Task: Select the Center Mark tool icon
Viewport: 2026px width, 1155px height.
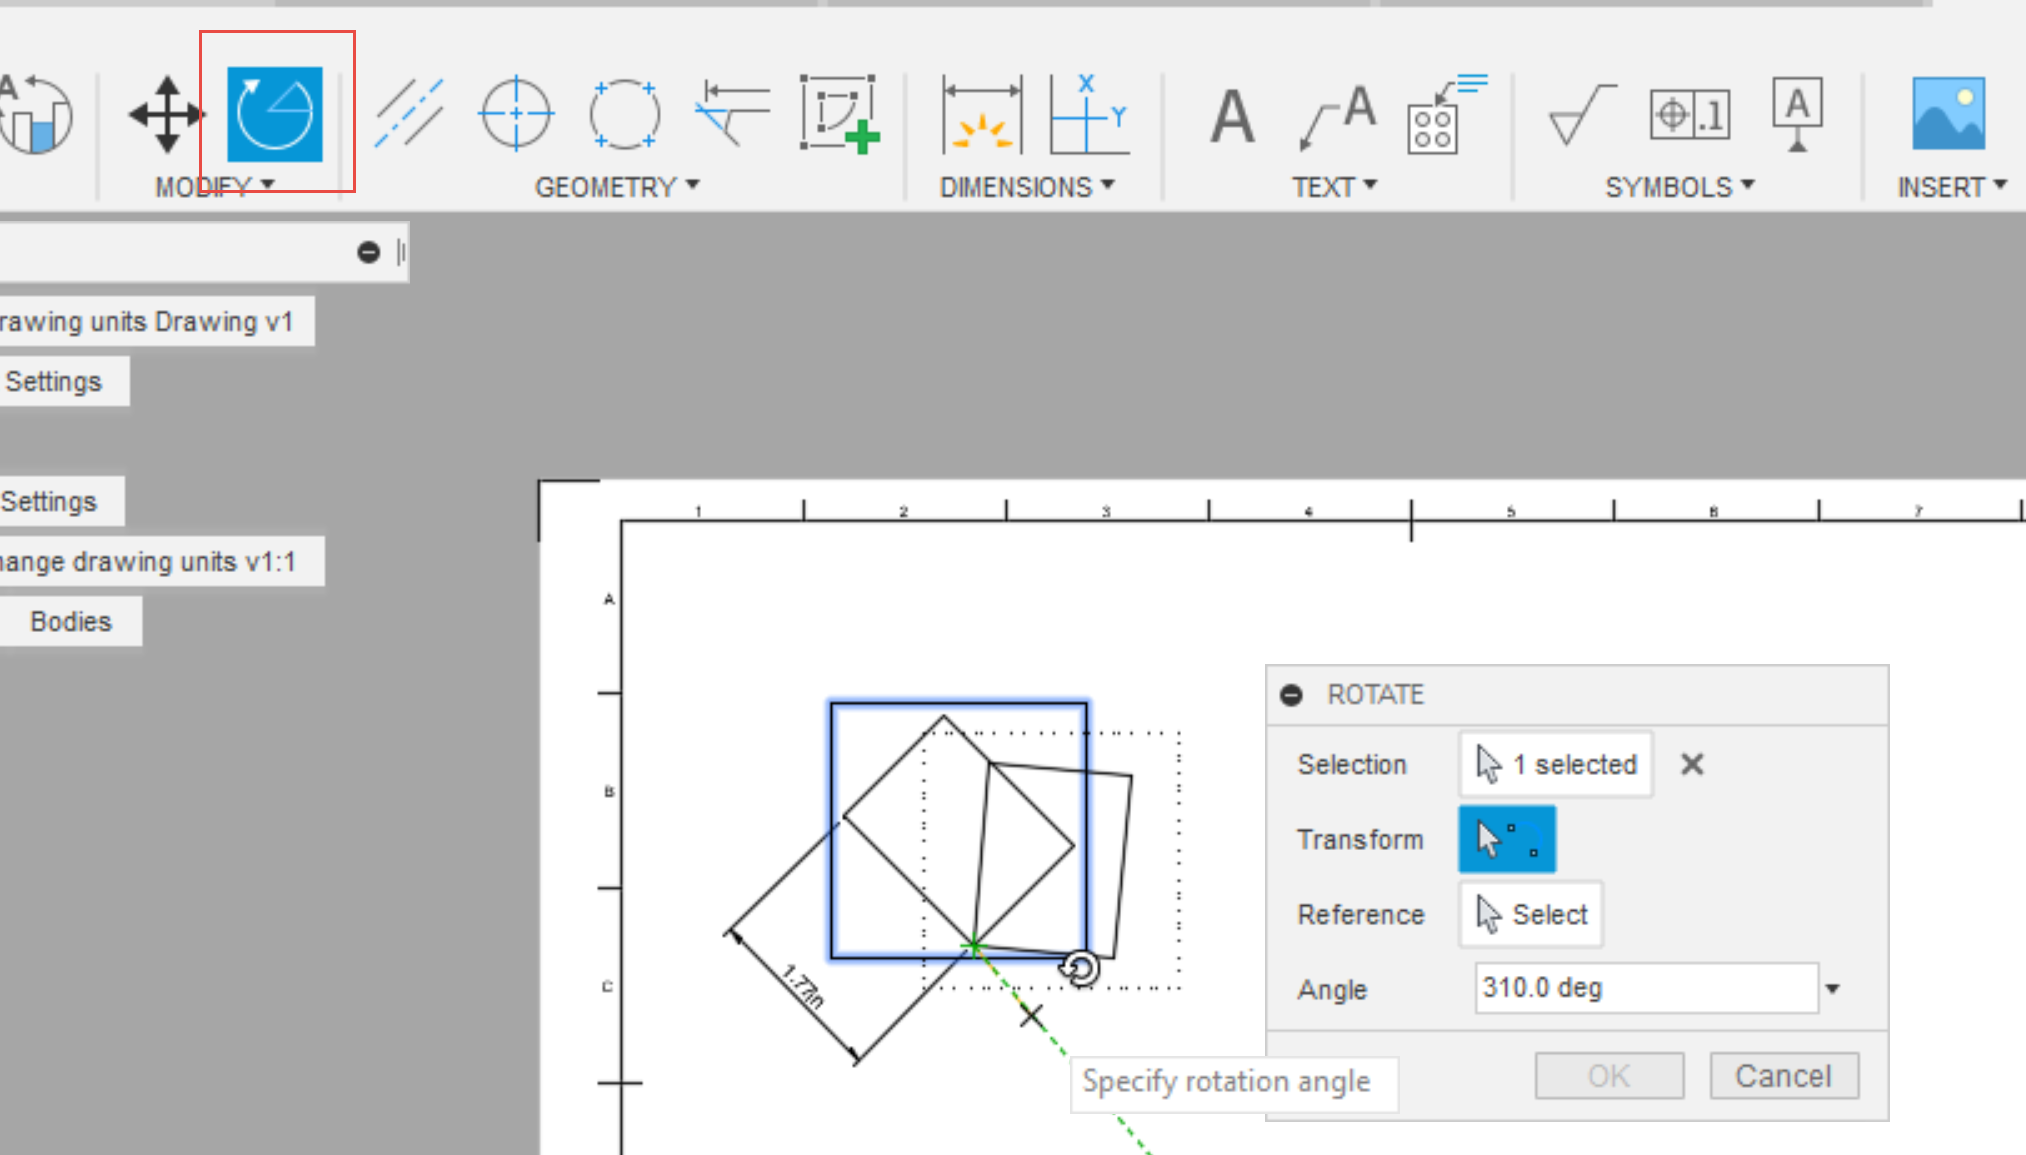Action: click(x=516, y=114)
